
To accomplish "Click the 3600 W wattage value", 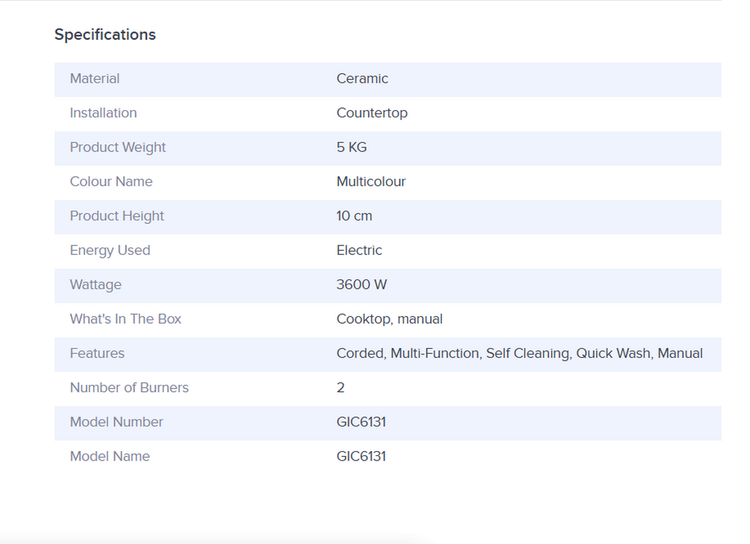I will tap(362, 285).
